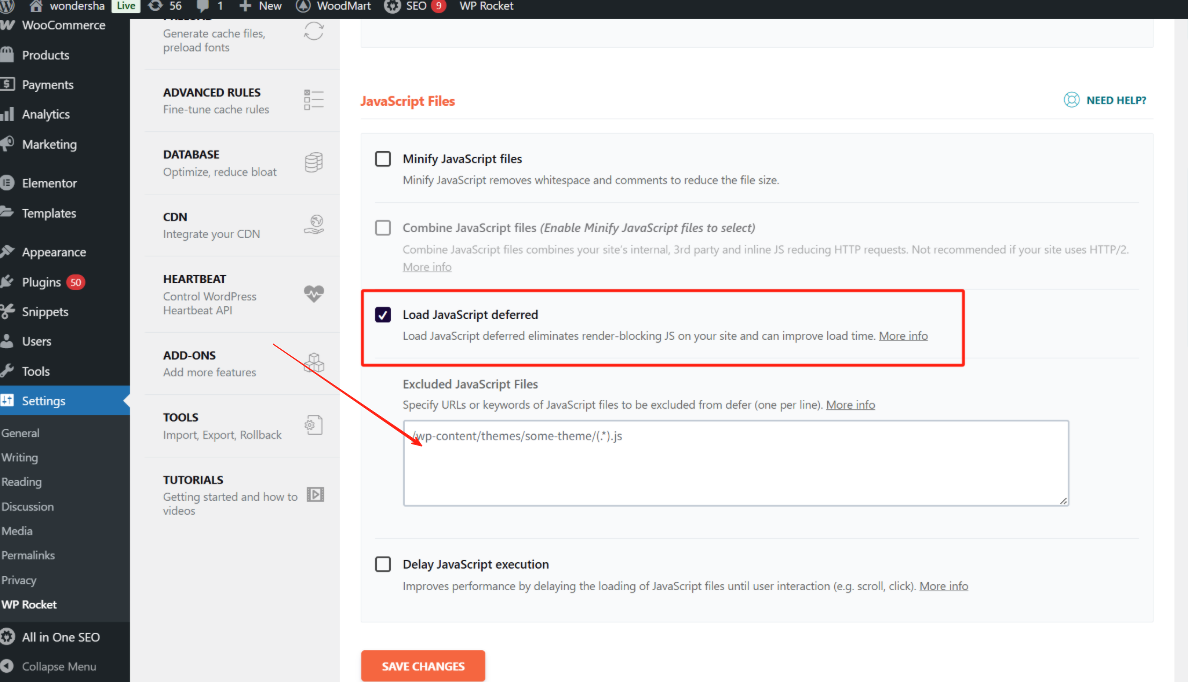Open More info link for Load JavaScript deferred
The height and width of the screenshot is (682, 1188).
903,336
